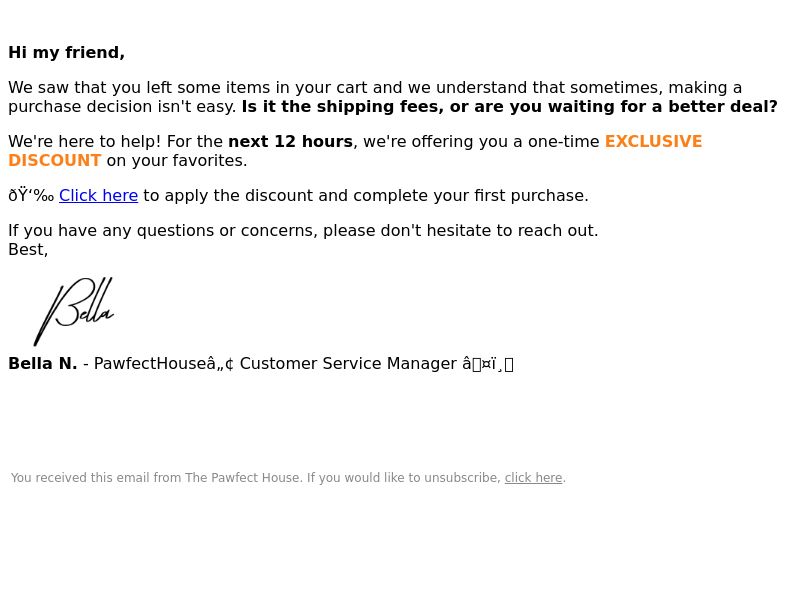Click the bold 'next 12 hours' text
Screen dimensions: 800x600
(290, 141)
